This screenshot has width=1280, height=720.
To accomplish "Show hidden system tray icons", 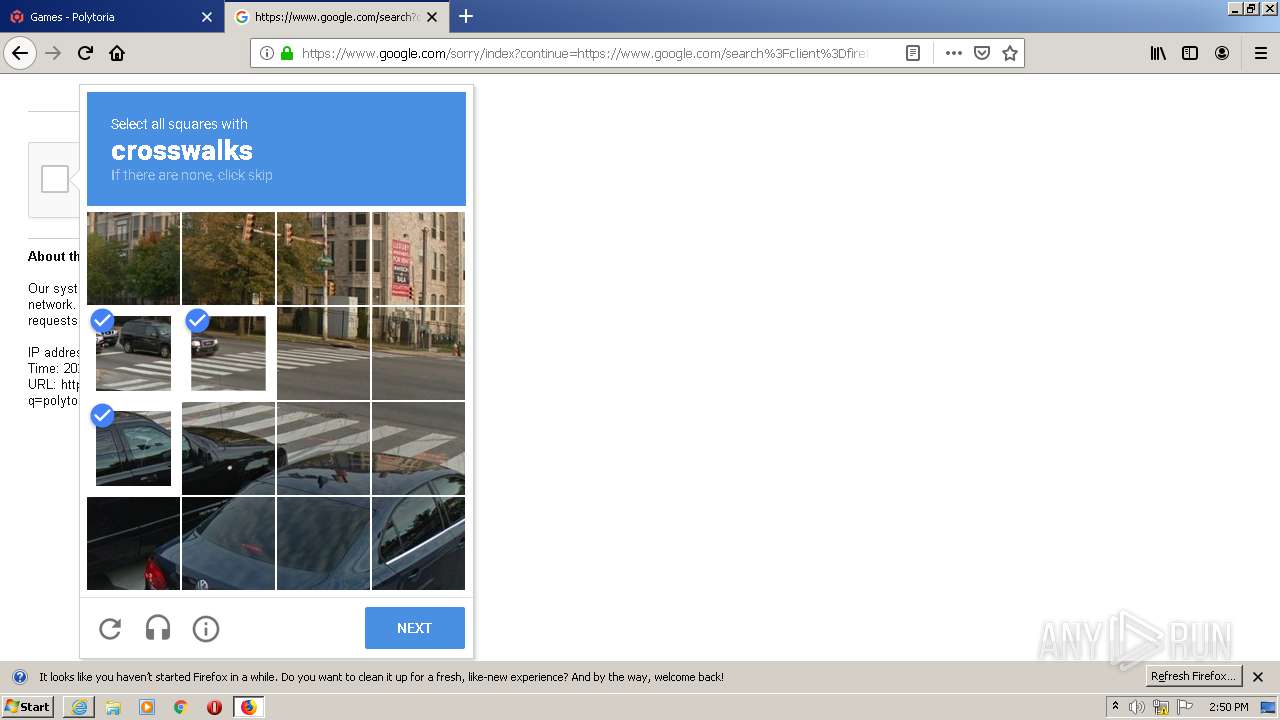I will pos(1115,707).
